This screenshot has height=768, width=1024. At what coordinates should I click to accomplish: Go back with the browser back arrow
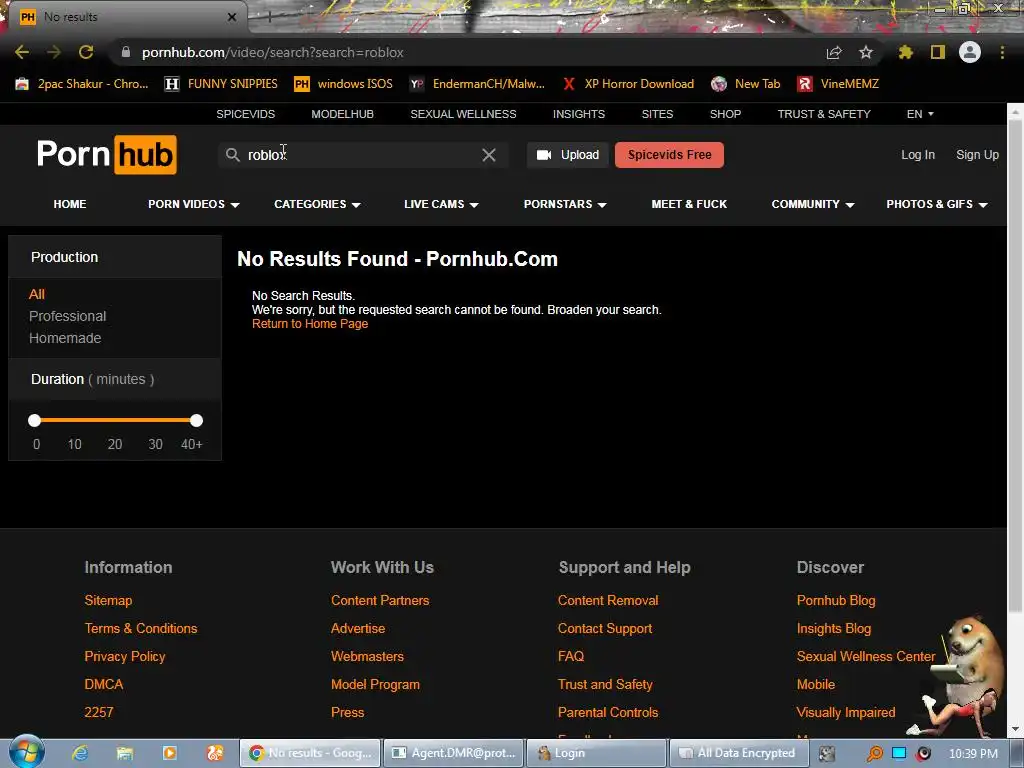[22, 52]
